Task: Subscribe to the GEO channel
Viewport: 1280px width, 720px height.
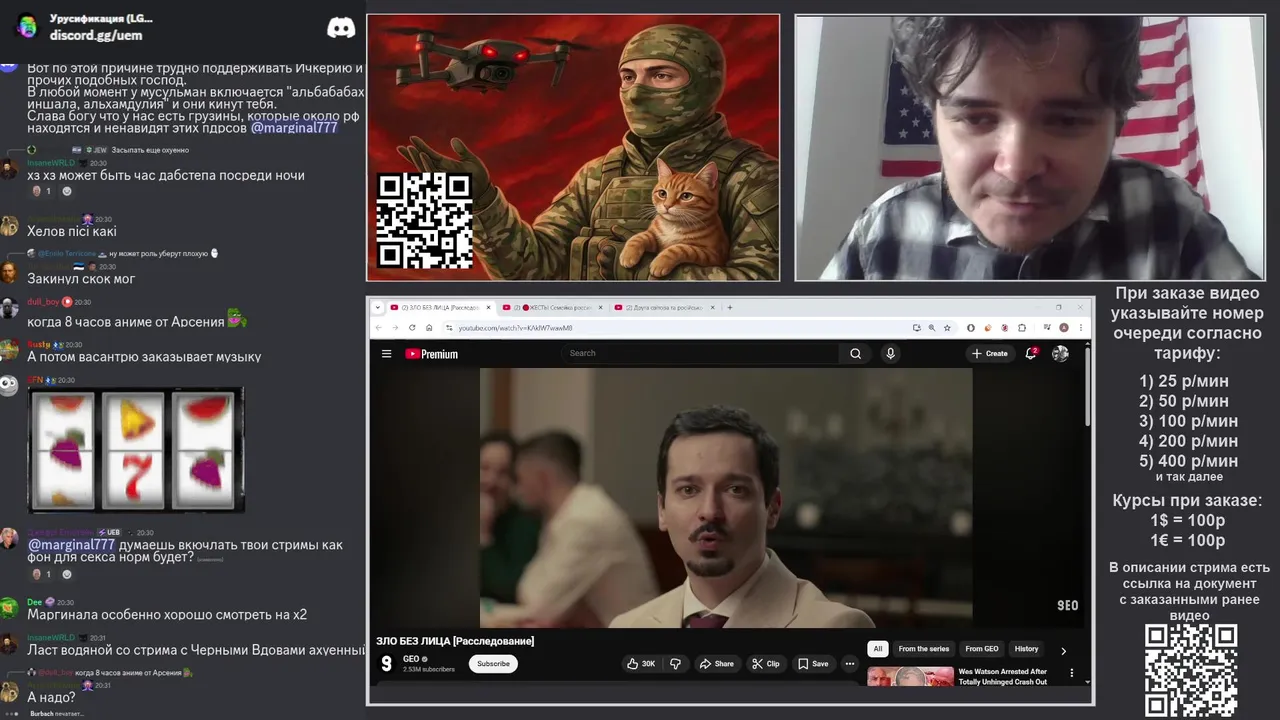Action: coord(493,664)
